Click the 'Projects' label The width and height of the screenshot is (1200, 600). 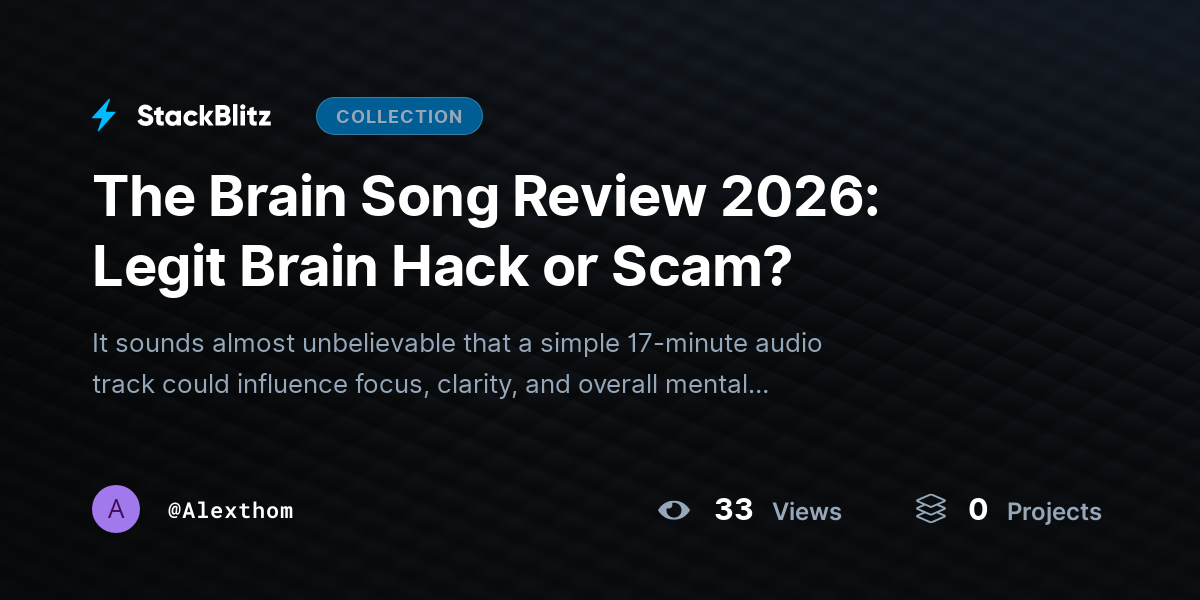(x=1054, y=512)
